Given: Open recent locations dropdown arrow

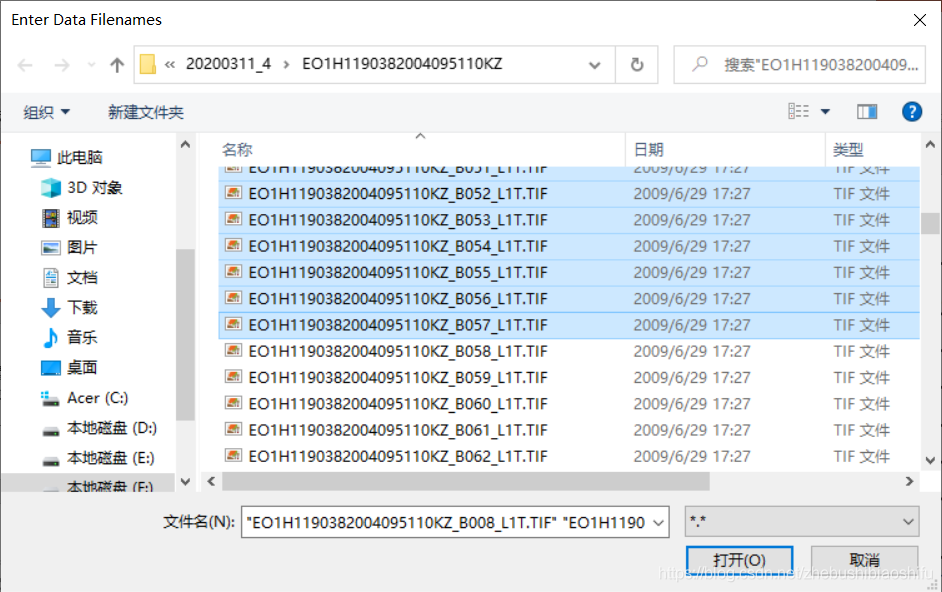Looking at the screenshot, I should [91, 65].
